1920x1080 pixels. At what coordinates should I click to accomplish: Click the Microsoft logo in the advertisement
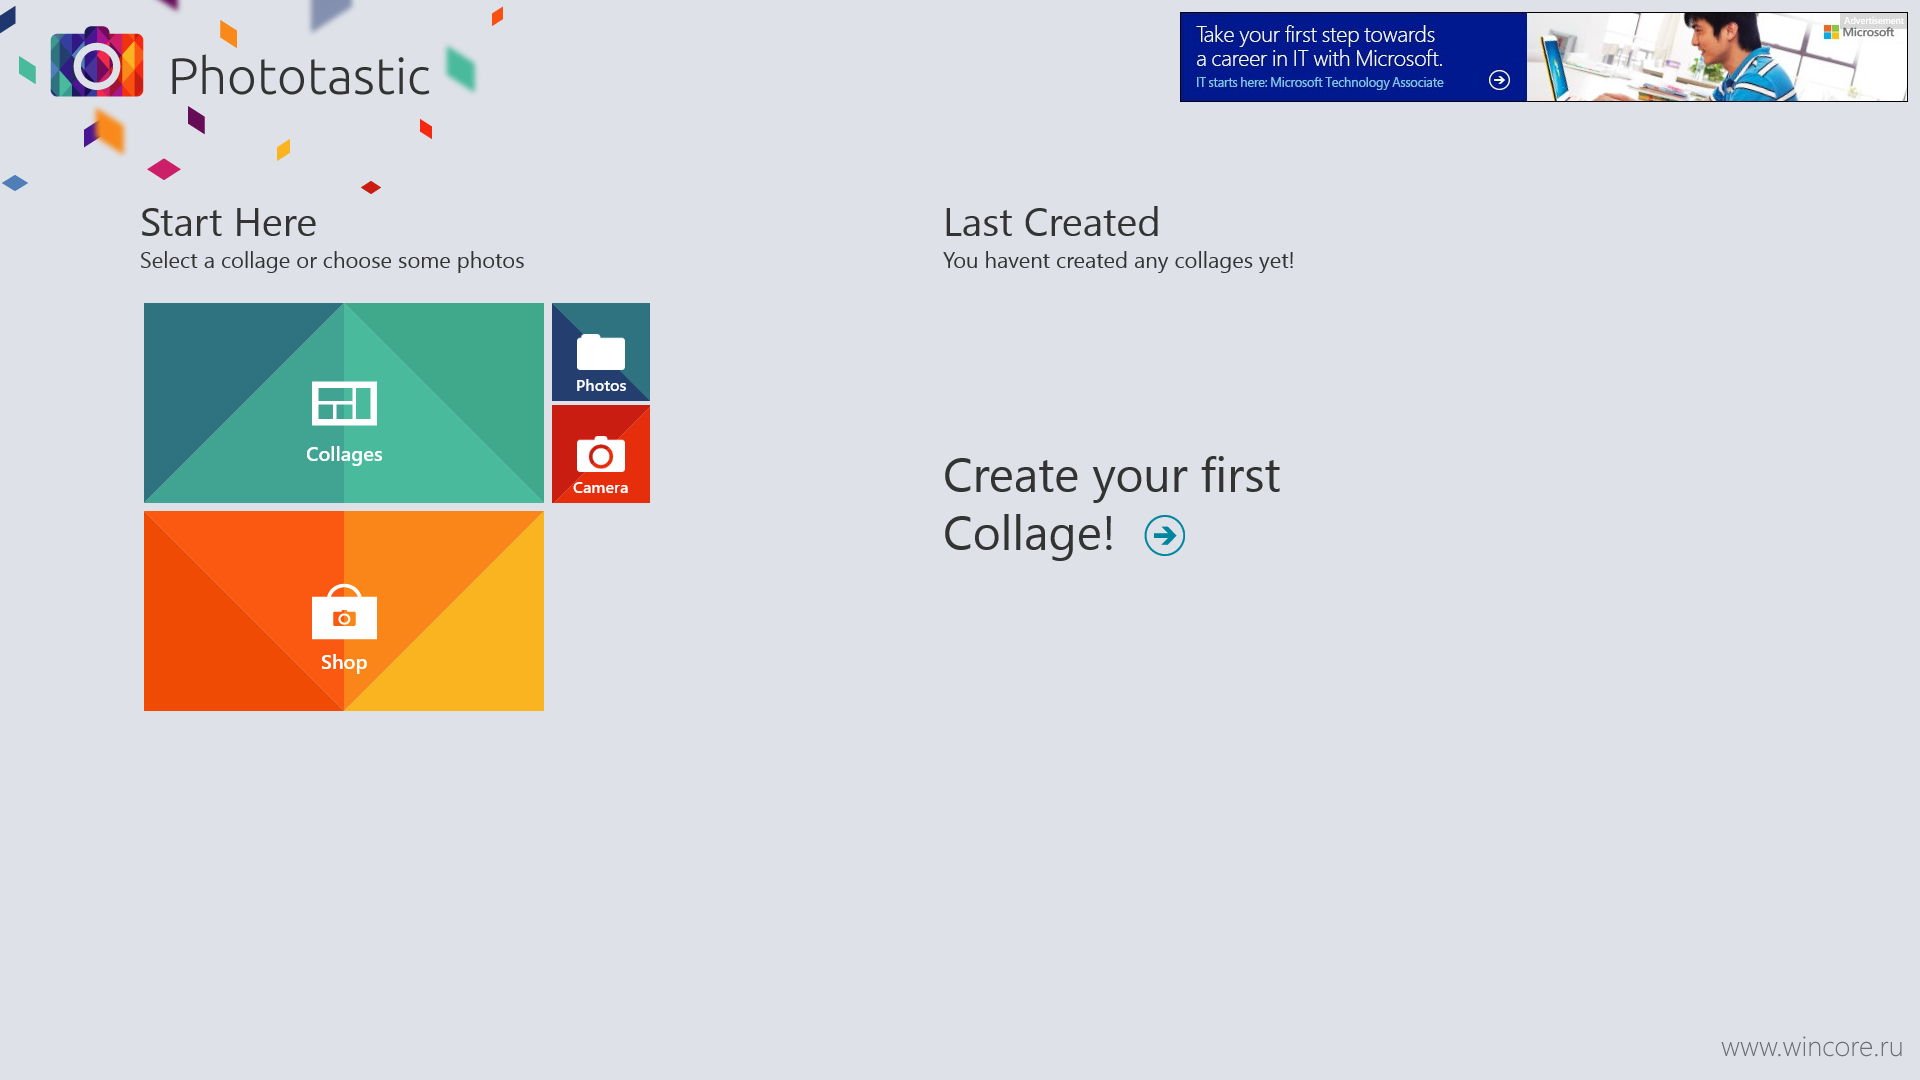tap(1859, 32)
